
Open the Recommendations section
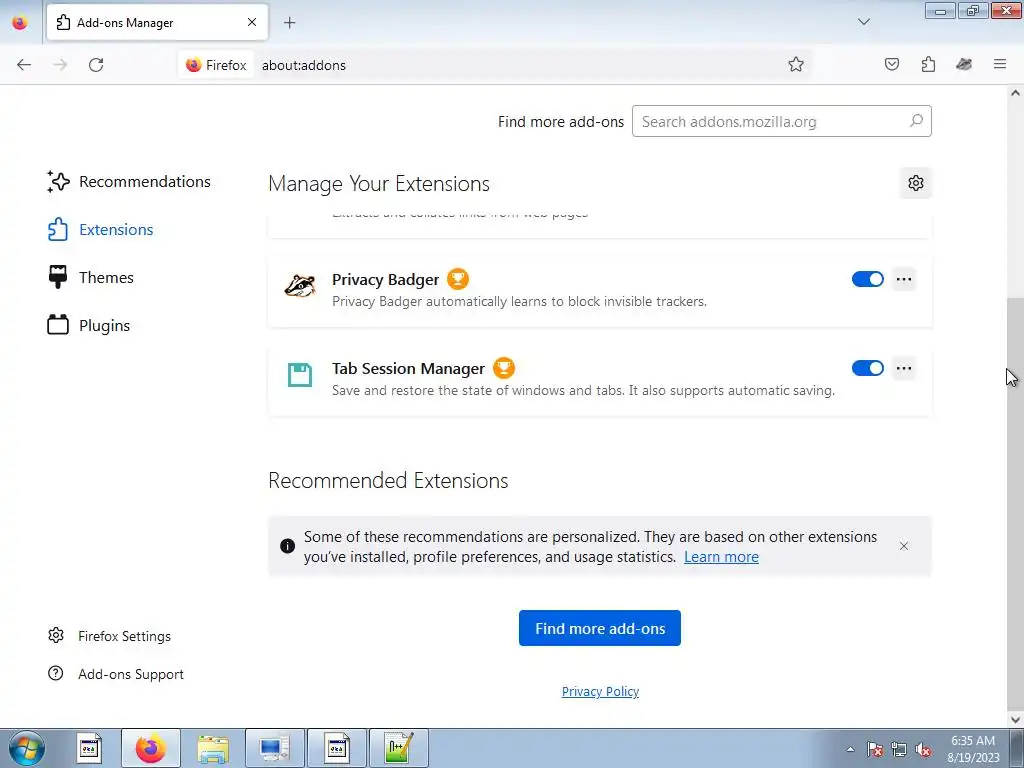point(129,182)
